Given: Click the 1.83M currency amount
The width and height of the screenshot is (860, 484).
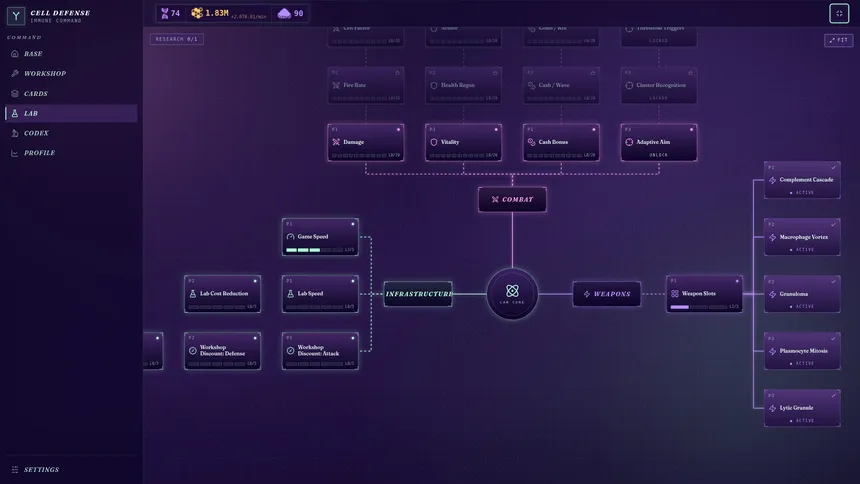Looking at the screenshot, I should [217, 13].
